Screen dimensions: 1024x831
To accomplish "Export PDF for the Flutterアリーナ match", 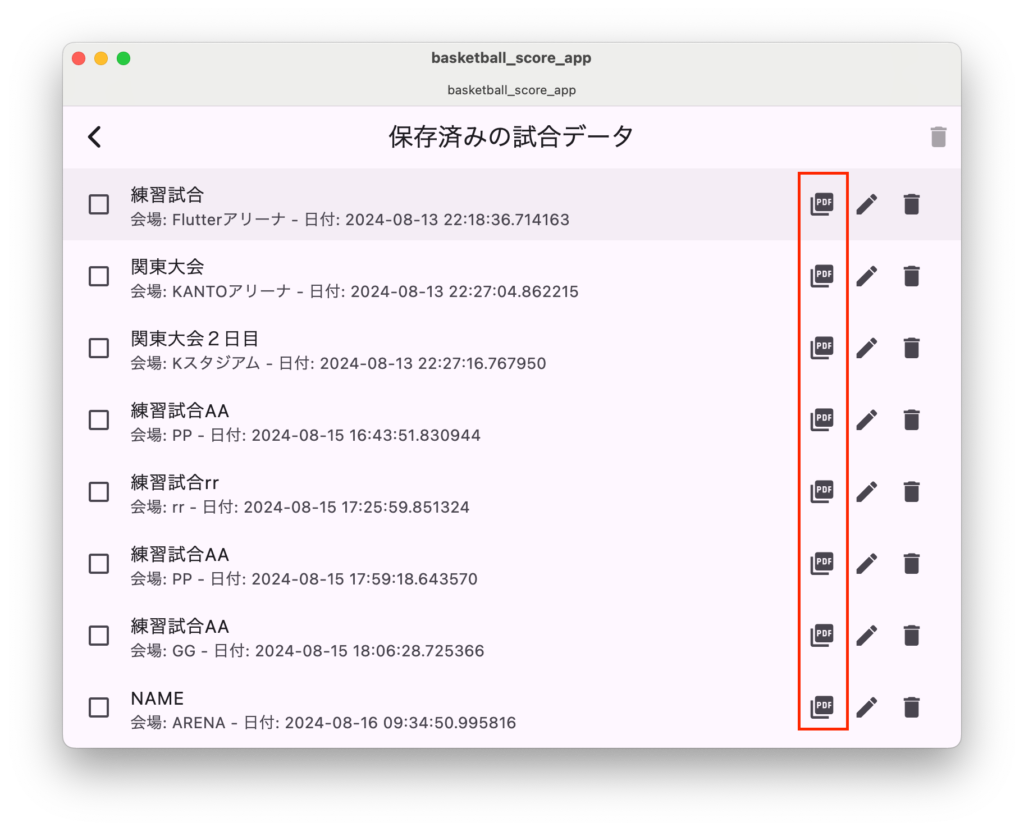I will (x=822, y=204).
